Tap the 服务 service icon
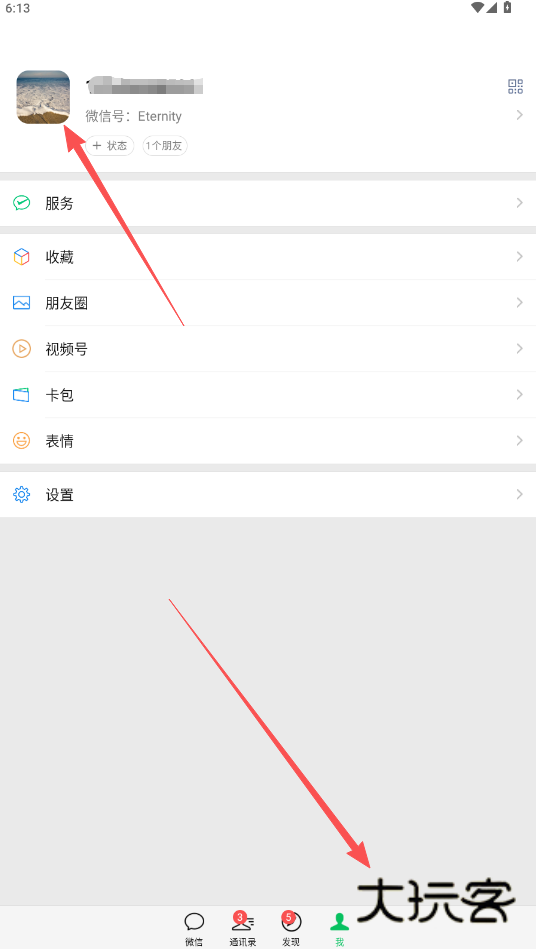Image resolution: width=536 pixels, height=949 pixels. 22,203
